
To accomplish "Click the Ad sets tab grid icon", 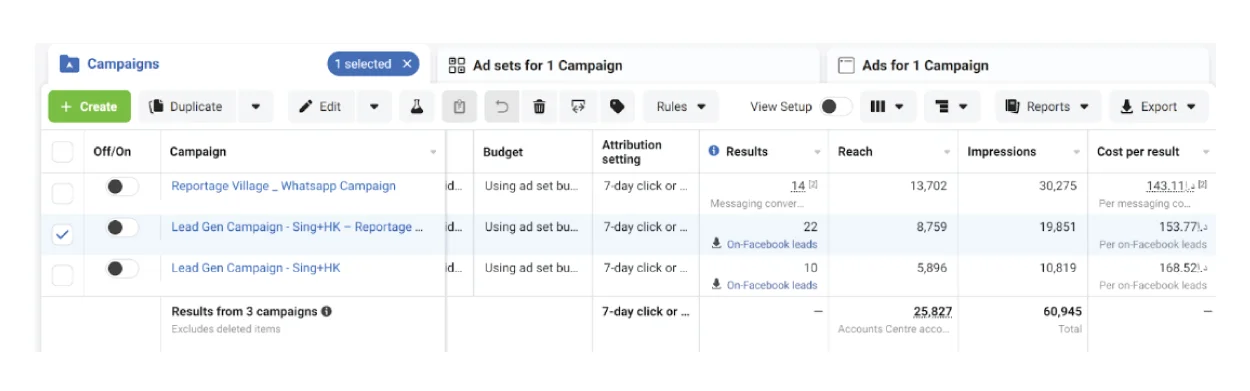I will 457,65.
